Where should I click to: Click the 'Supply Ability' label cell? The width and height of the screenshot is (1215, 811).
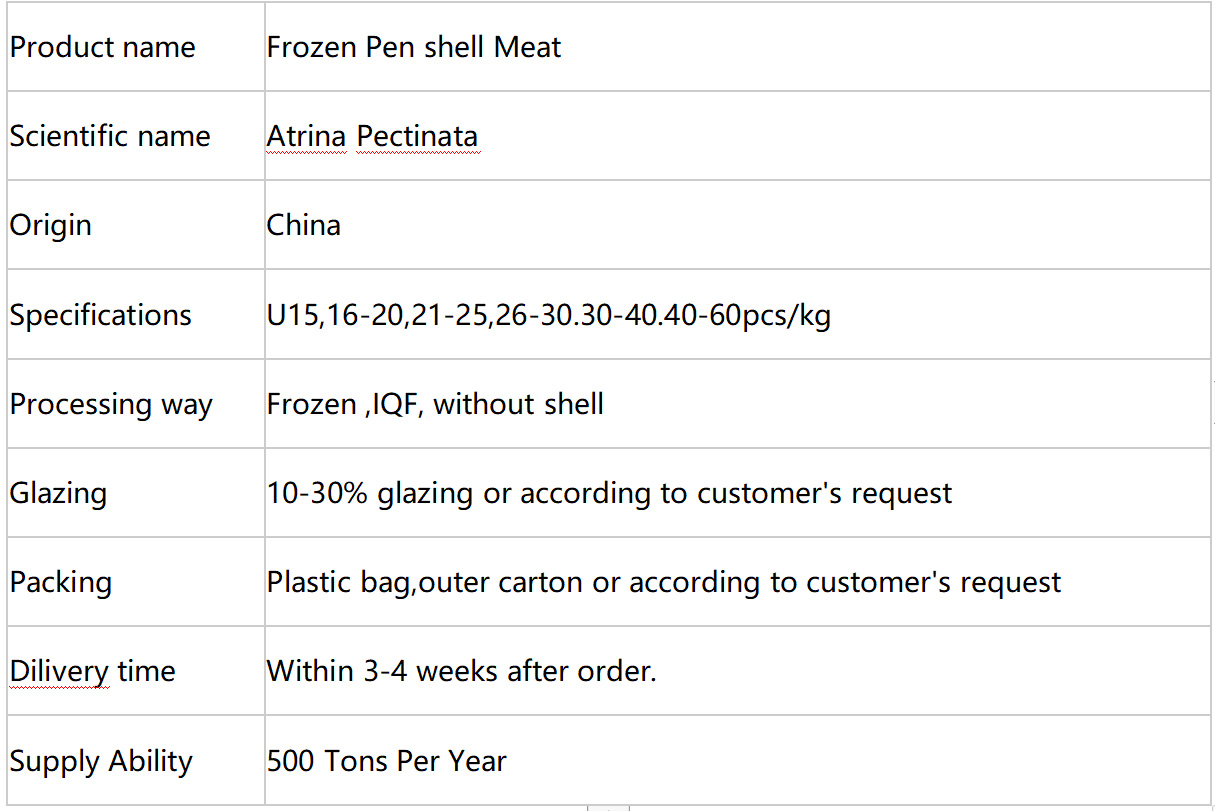coord(135,760)
